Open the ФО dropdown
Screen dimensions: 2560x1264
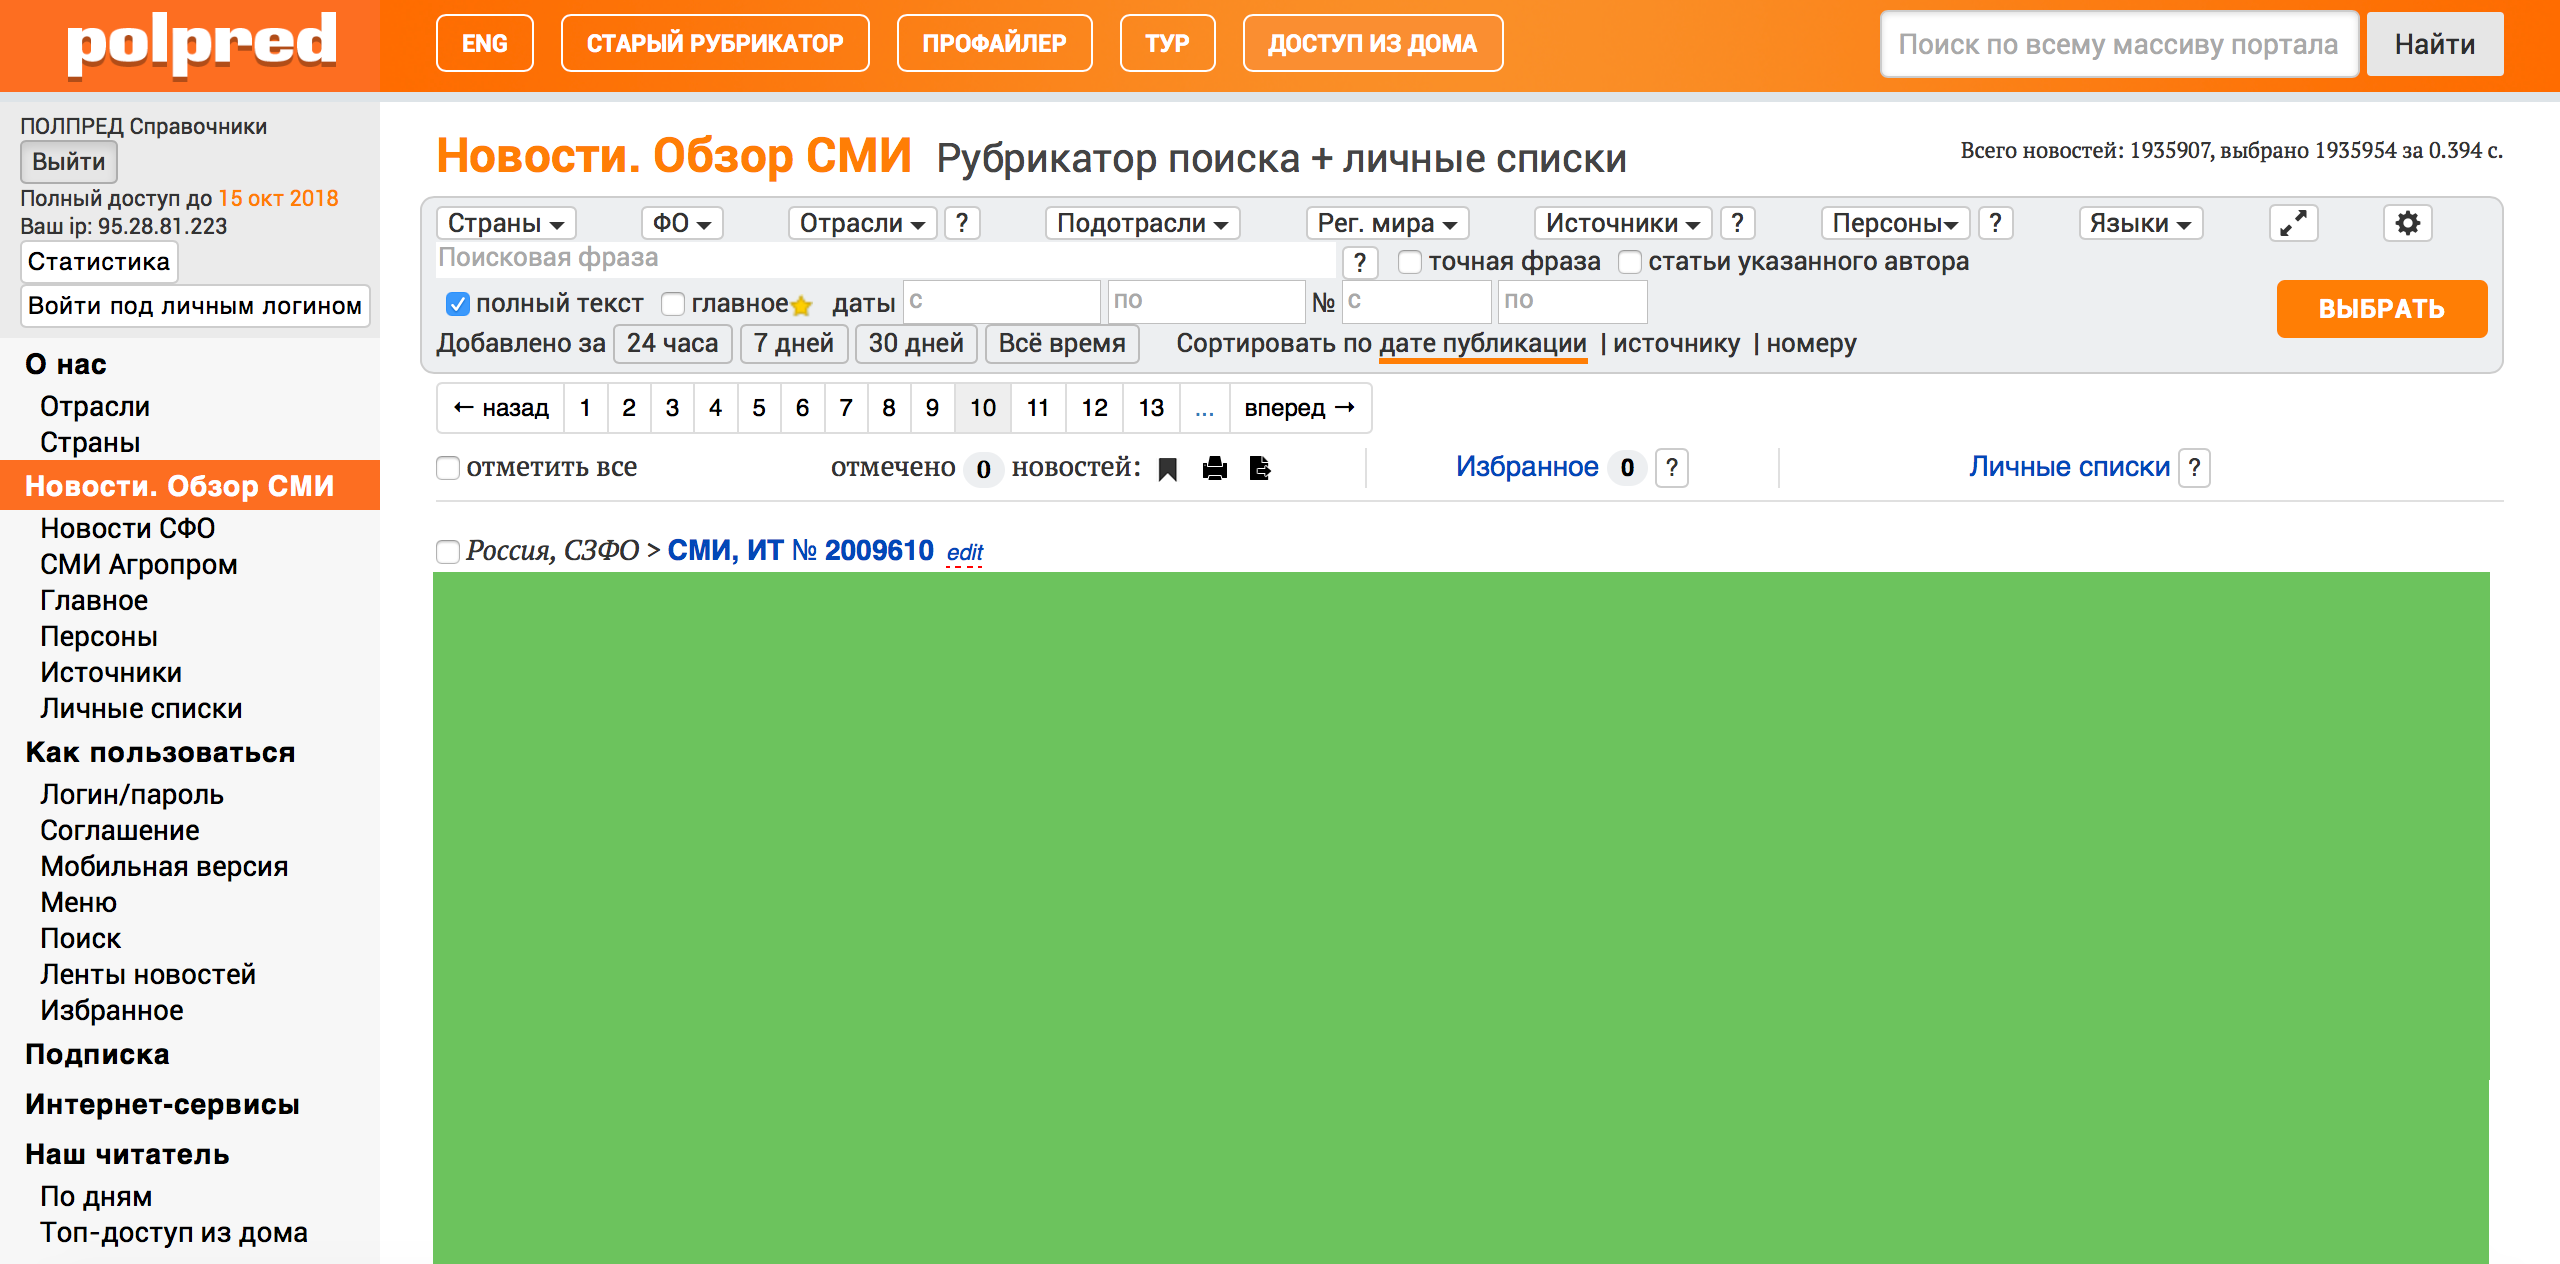(682, 223)
